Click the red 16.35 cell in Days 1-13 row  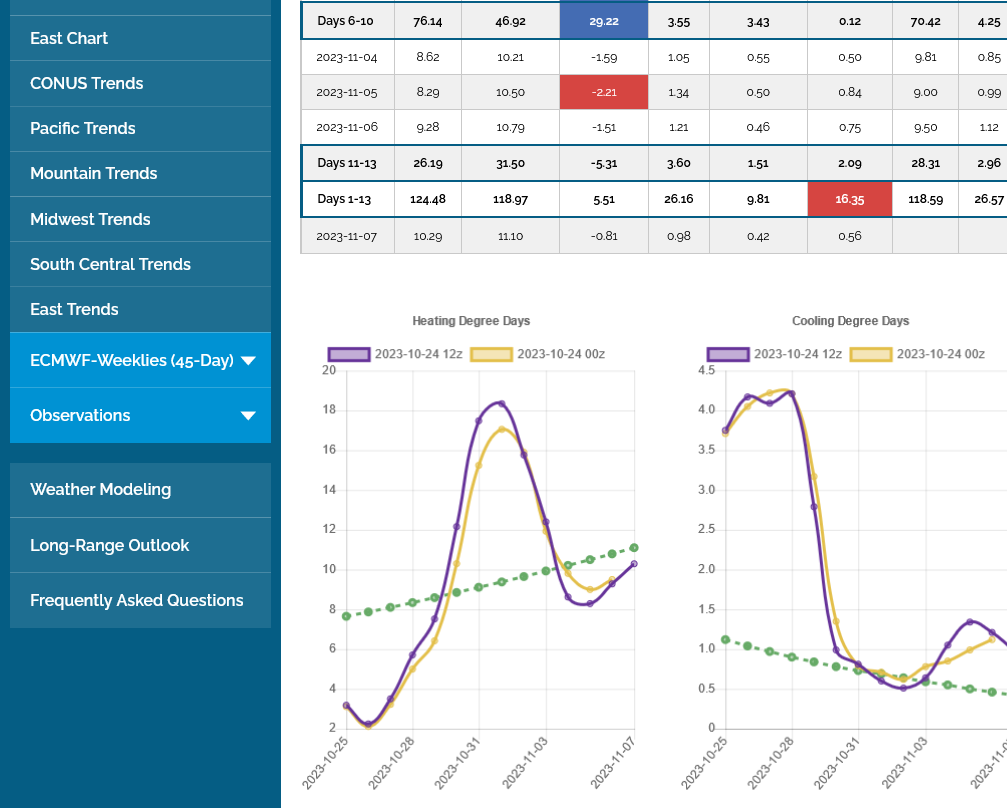coord(849,199)
